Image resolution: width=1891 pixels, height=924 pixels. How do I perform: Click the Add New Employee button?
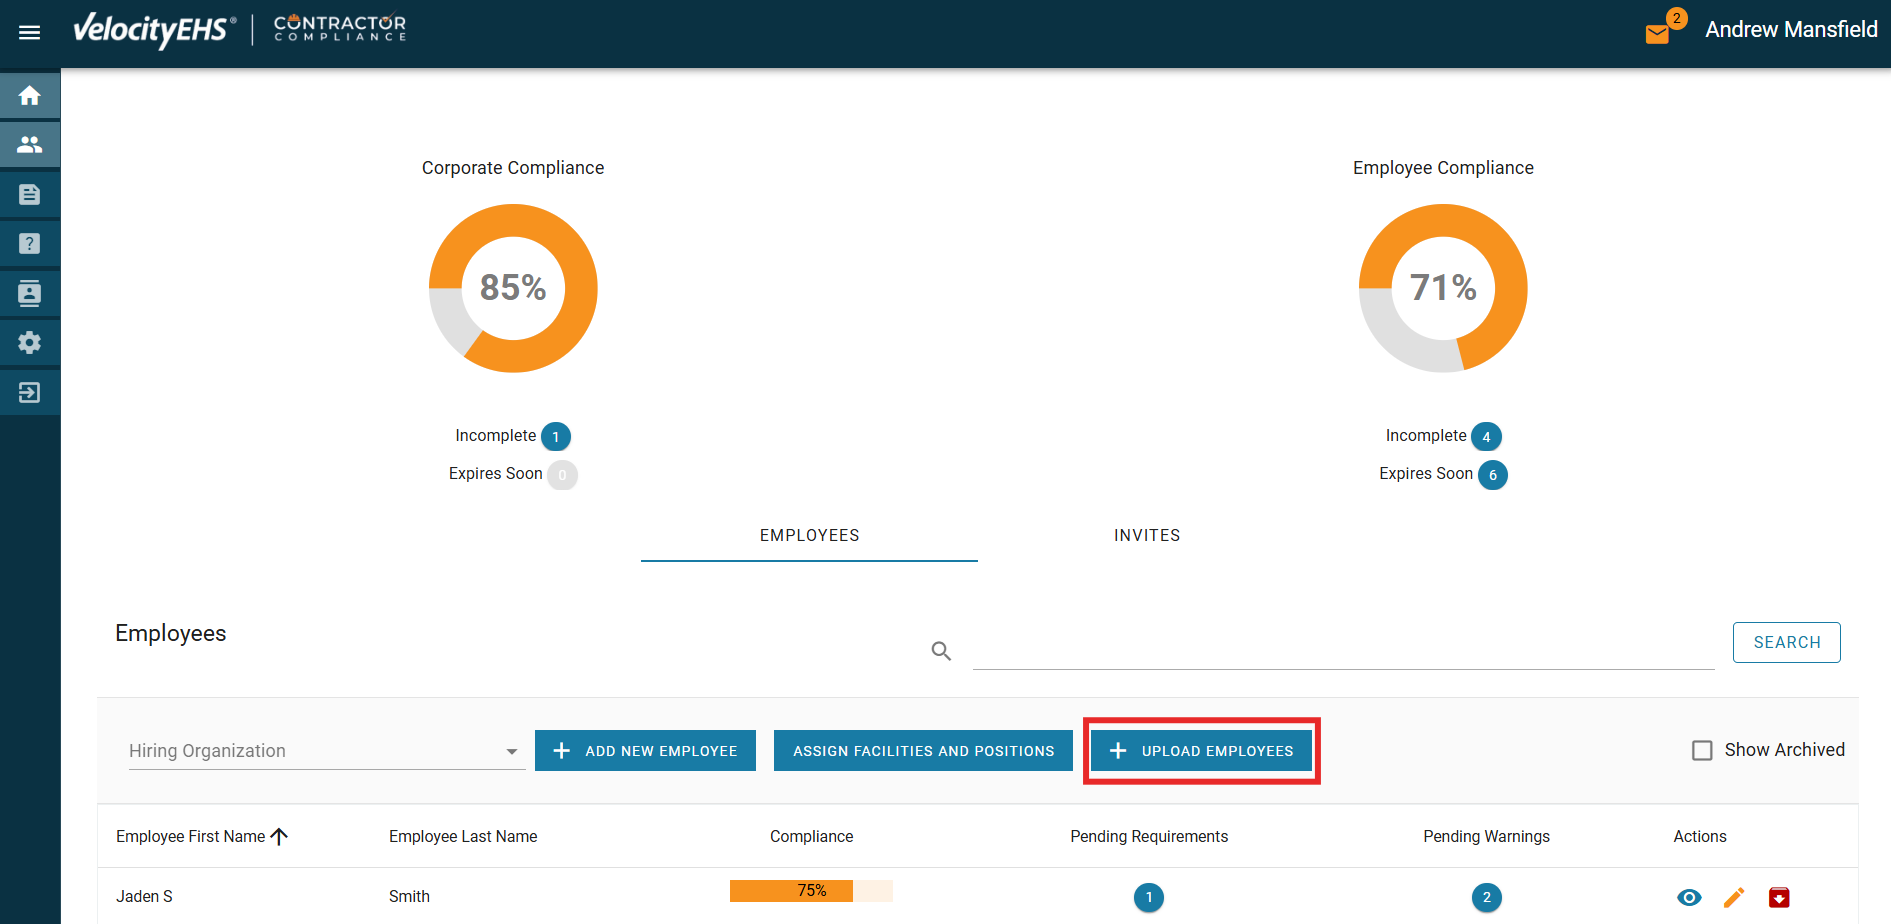645,751
